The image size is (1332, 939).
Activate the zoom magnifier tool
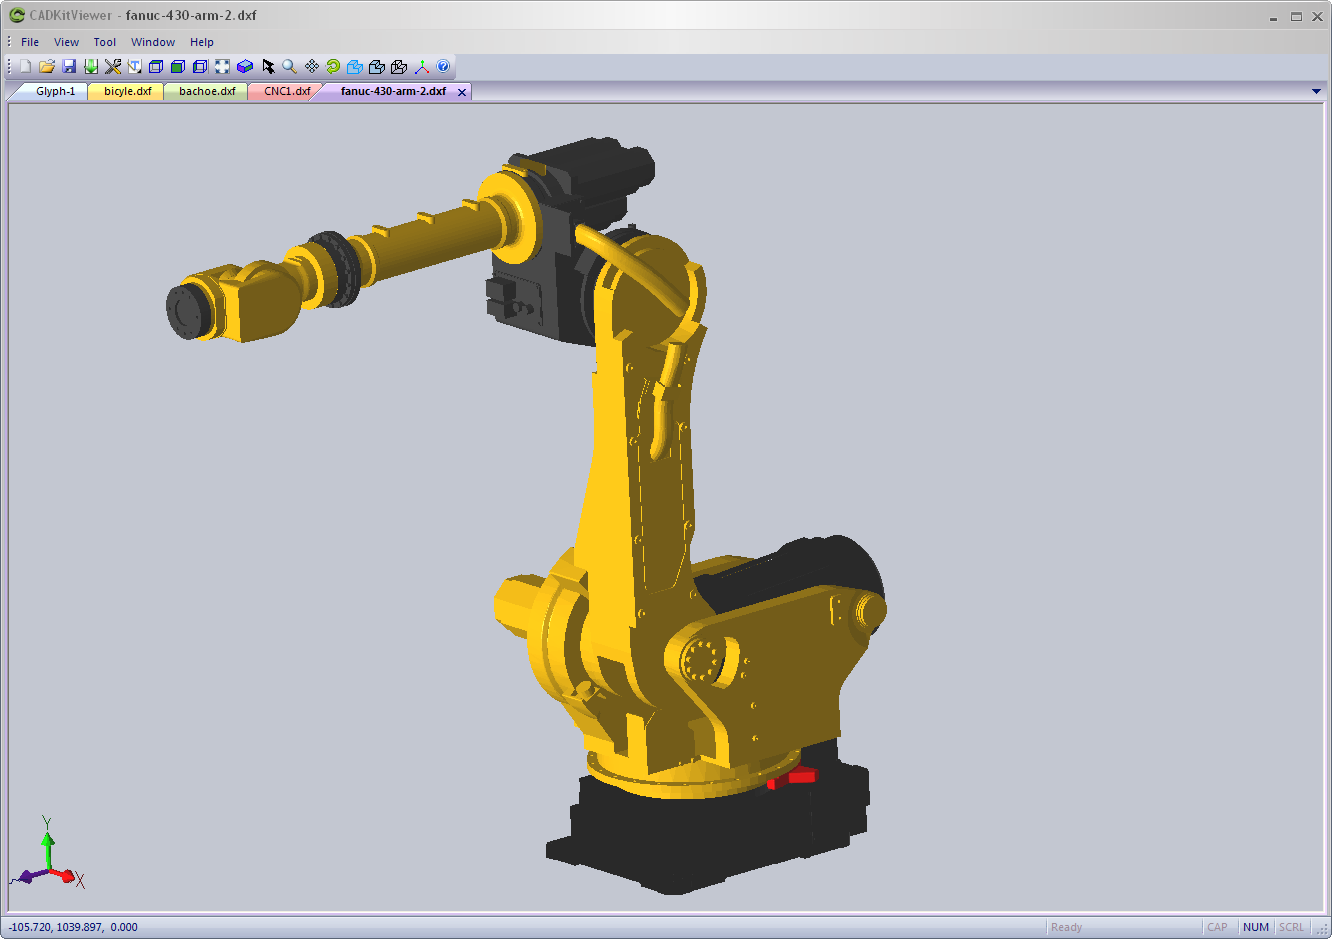[289, 66]
